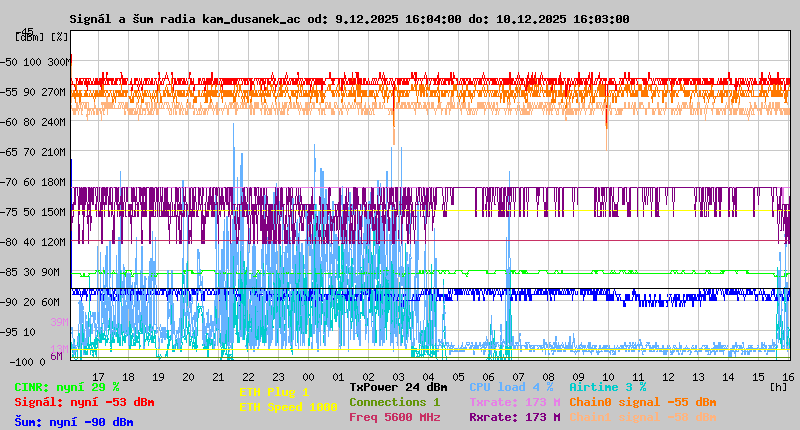The height and width of the screenshot is (430, 800).
Task: Click the '17' hour tick on the time axis
Action: 98,377
